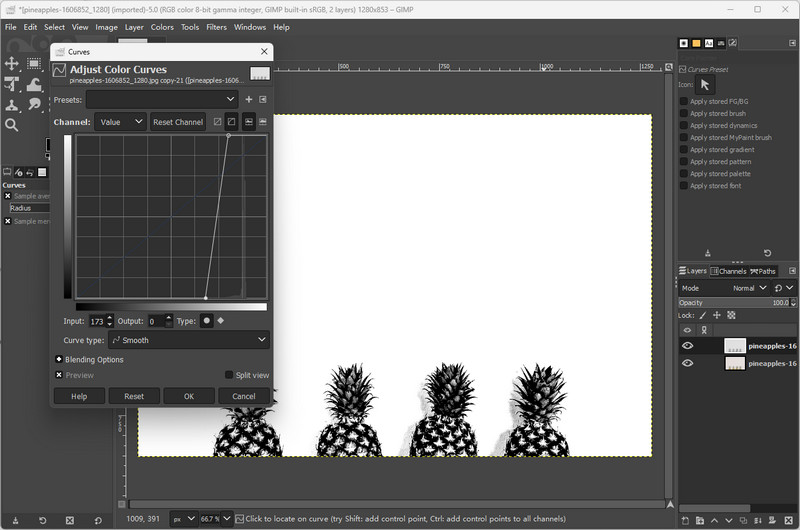Pick the Warp Transform tool icon
The width and height of the screenshot is (800, 530).
point(34,84)
